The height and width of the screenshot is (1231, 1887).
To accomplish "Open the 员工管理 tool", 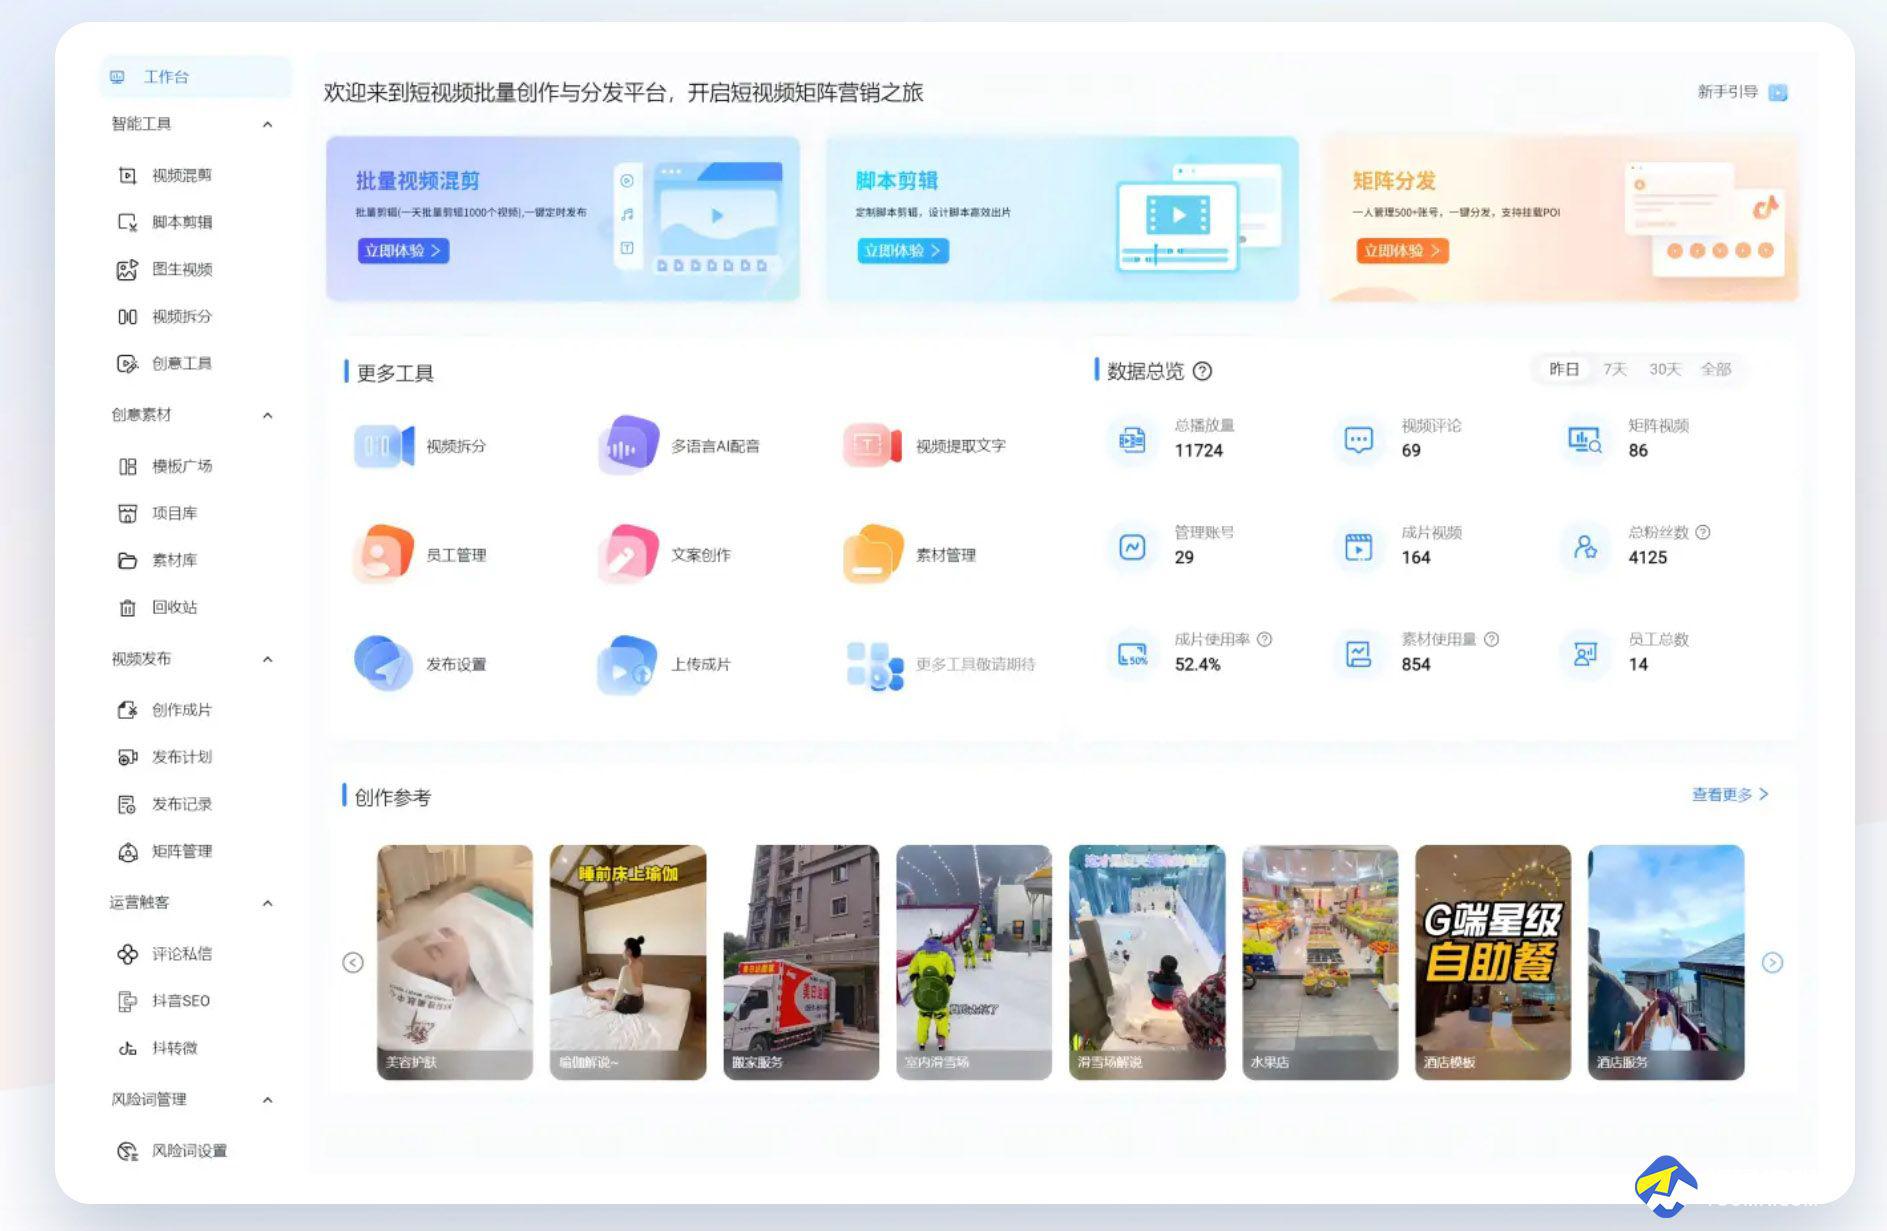I will pos(420,554).
